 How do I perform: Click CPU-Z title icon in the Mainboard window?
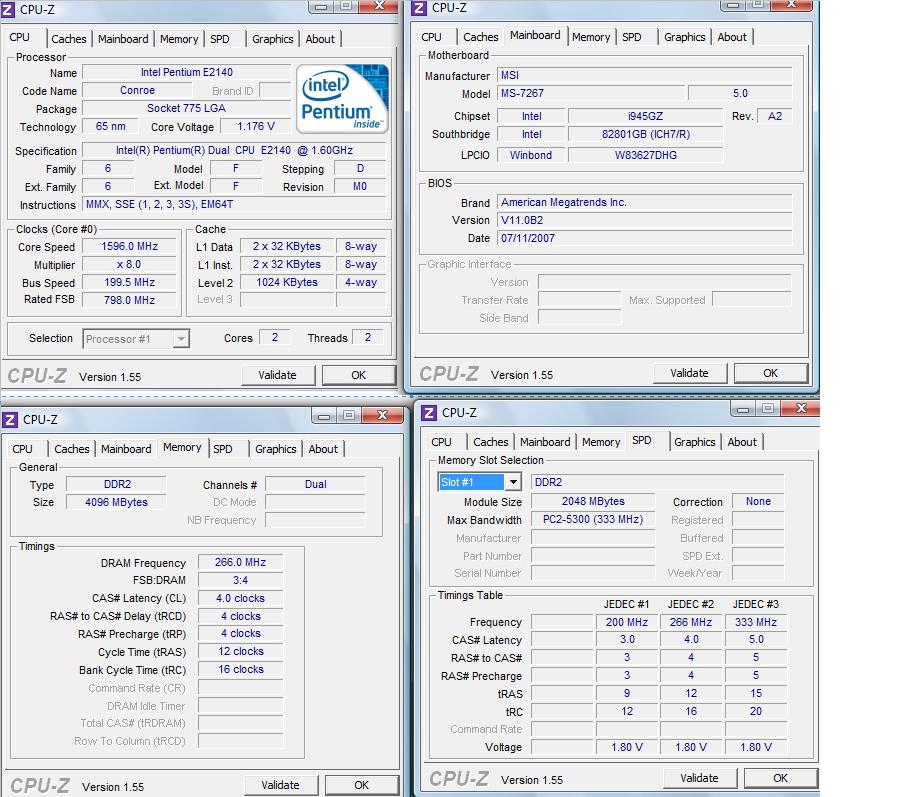pyautogui.click(x=419, y=8)
